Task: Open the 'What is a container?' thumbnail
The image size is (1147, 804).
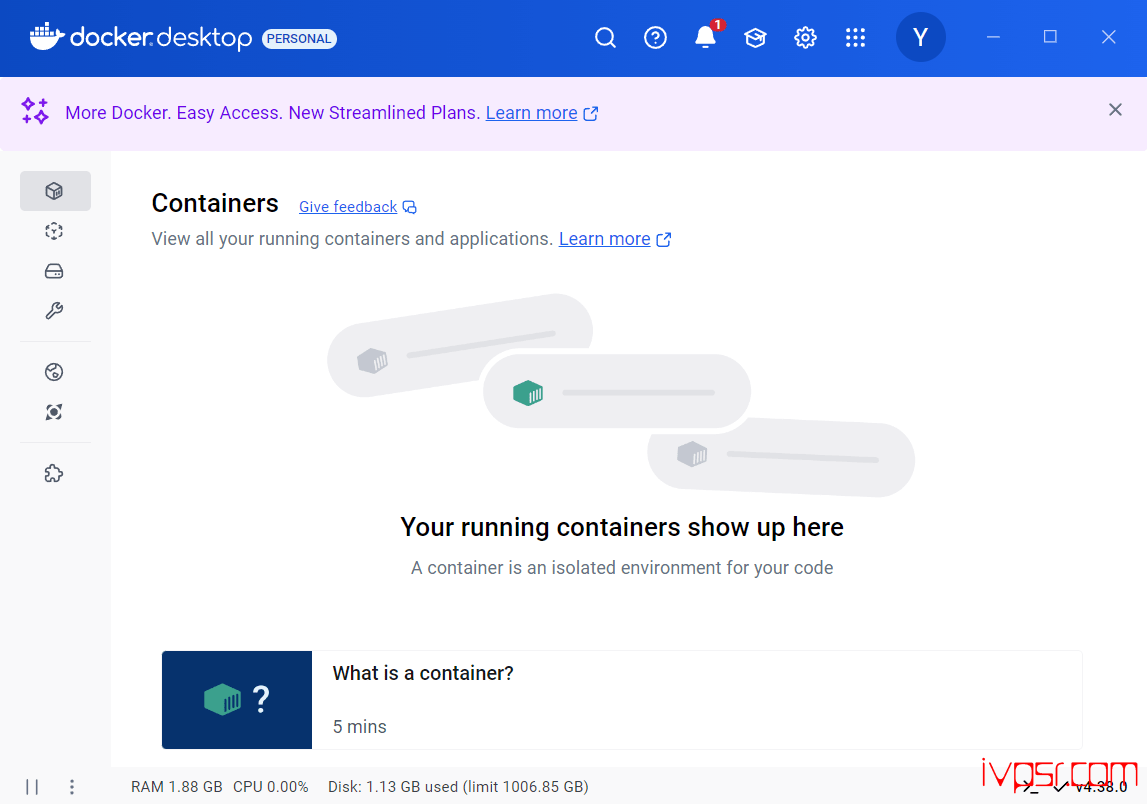Action: [237, 700]
